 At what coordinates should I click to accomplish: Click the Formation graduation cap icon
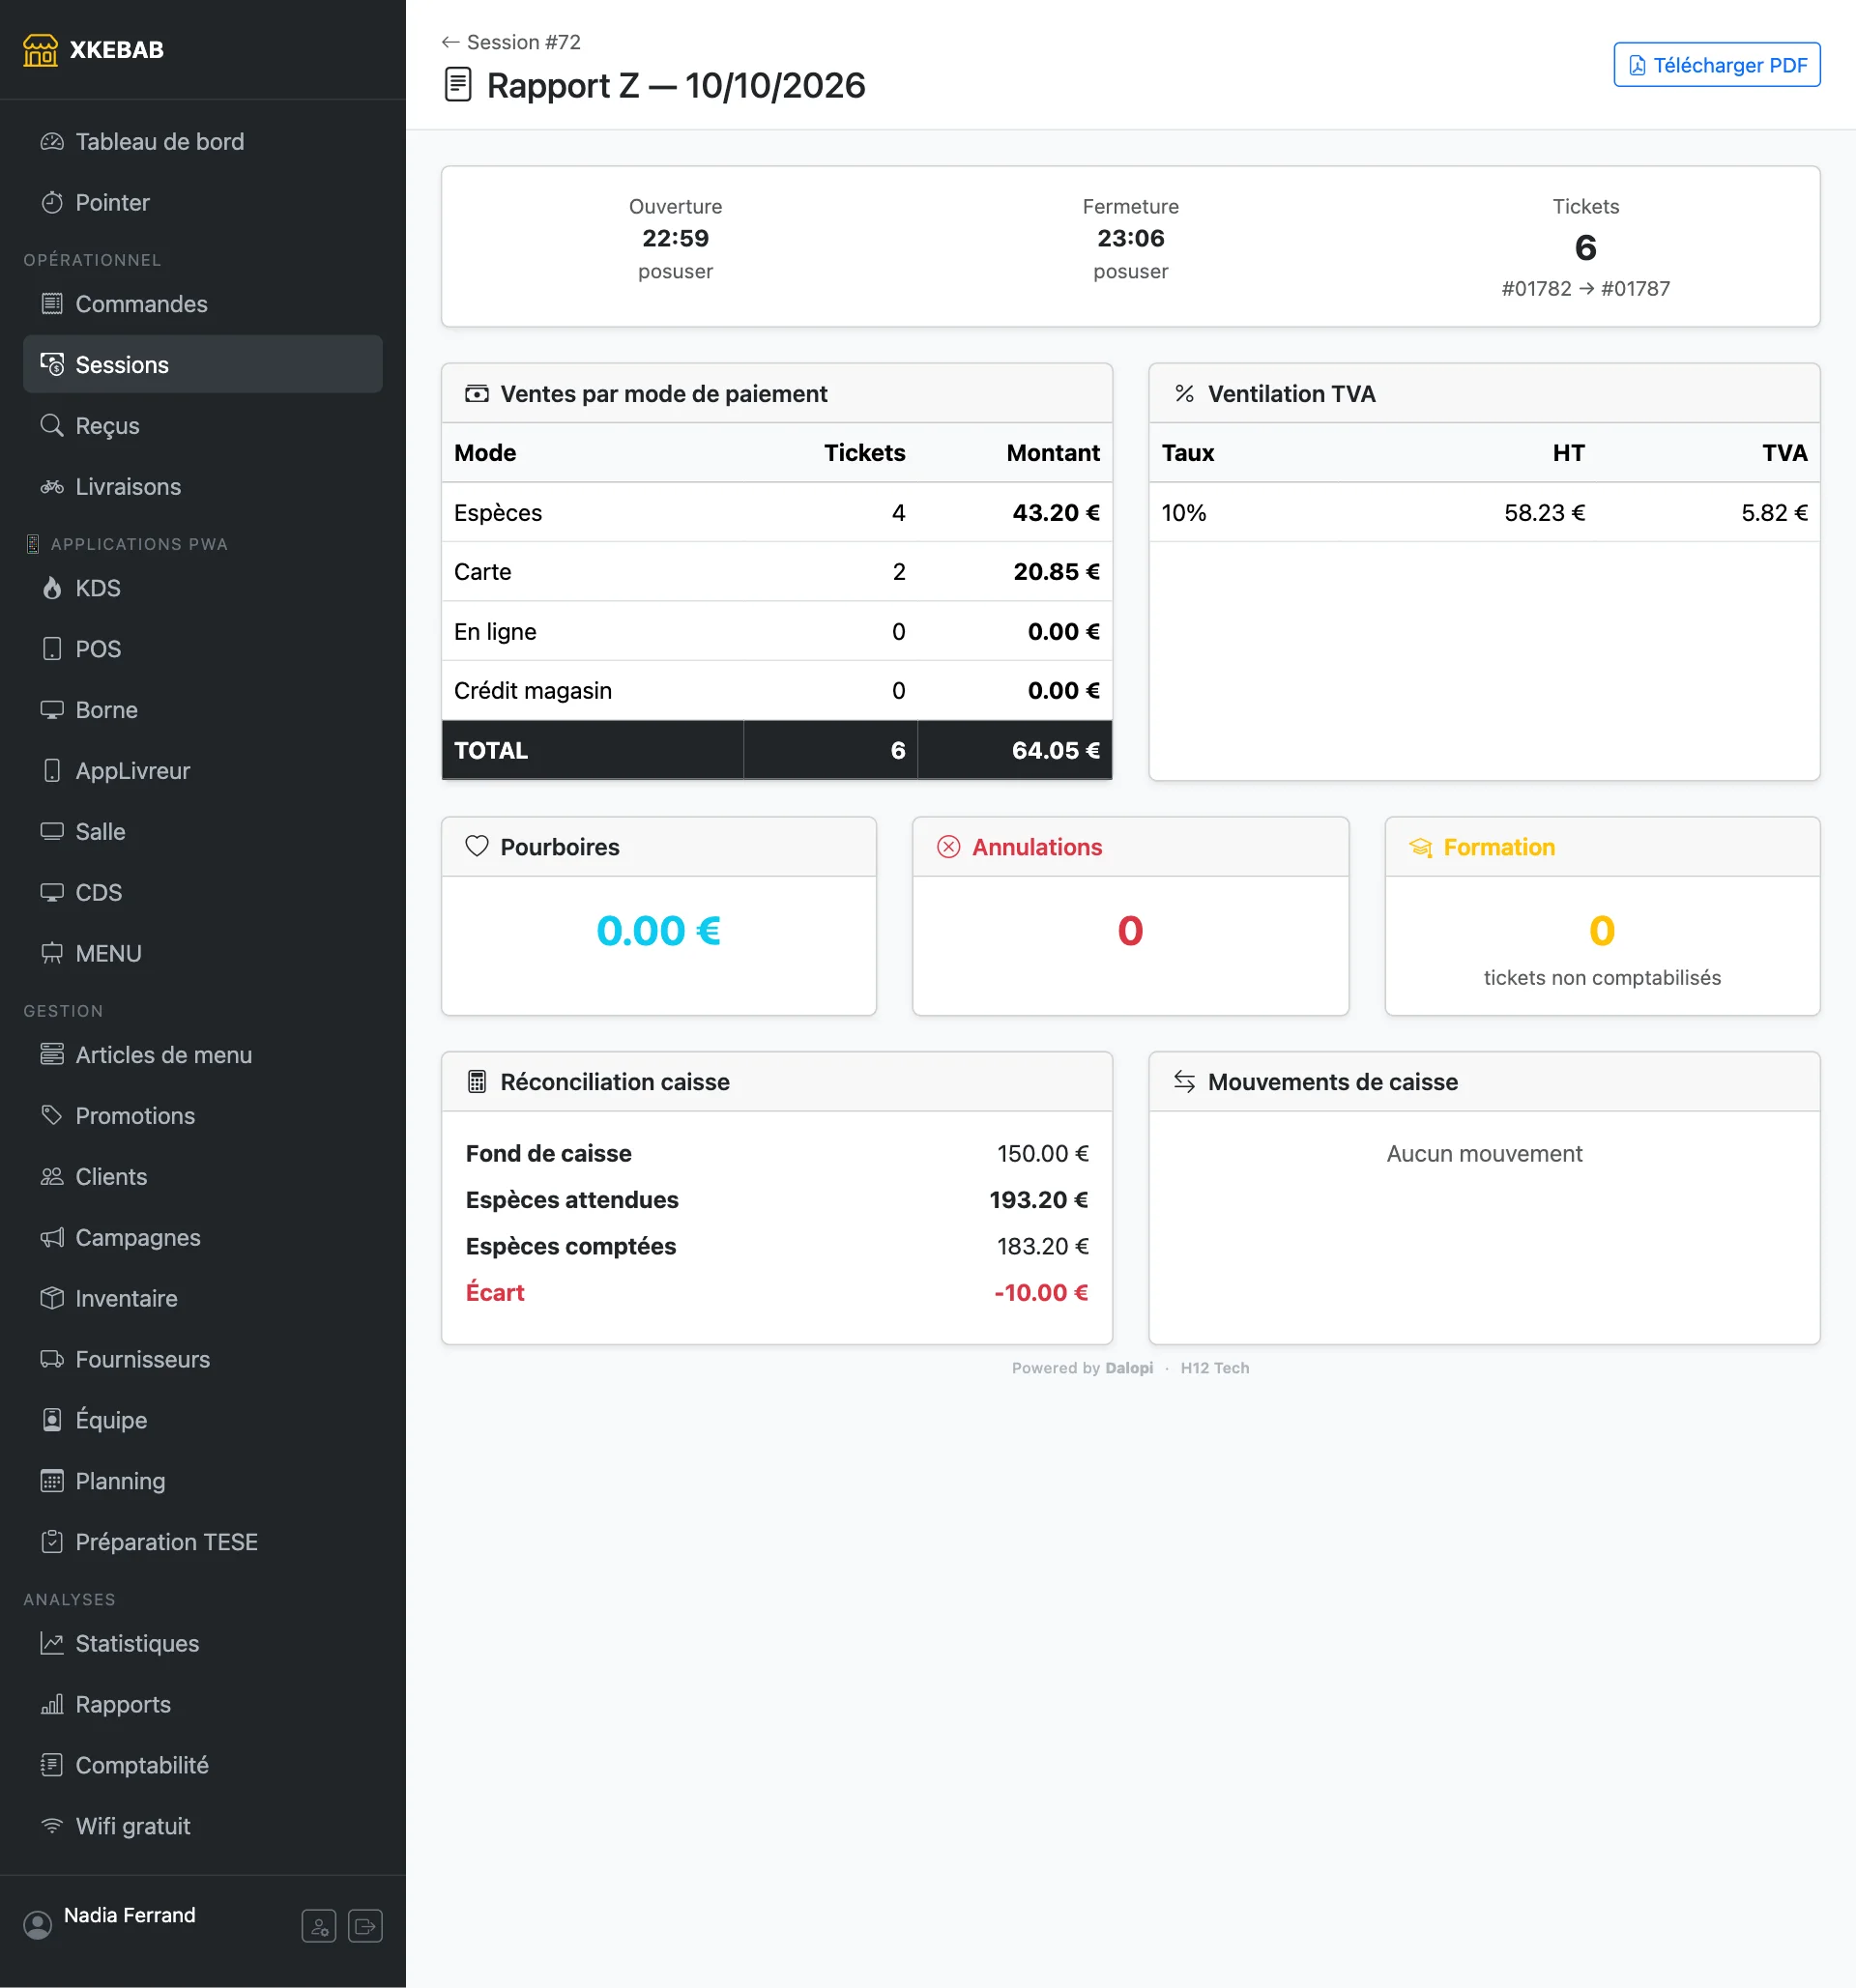pos(1420,847)
